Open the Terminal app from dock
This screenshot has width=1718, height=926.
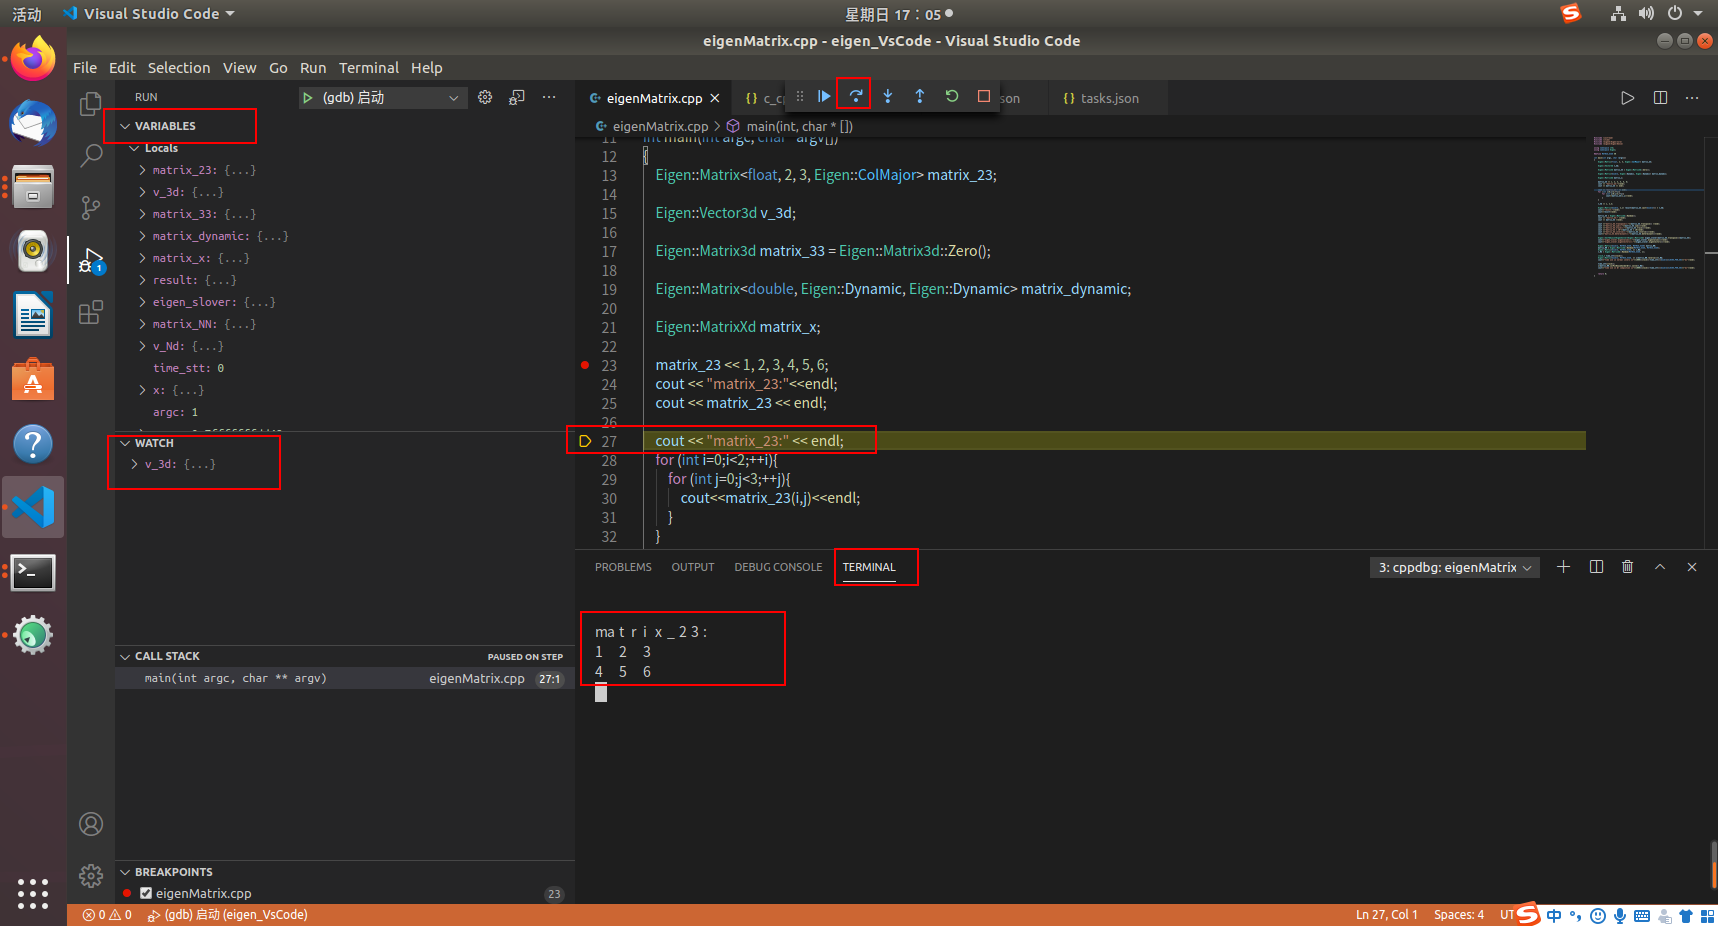pyautogui.click(x=33, y=572)
